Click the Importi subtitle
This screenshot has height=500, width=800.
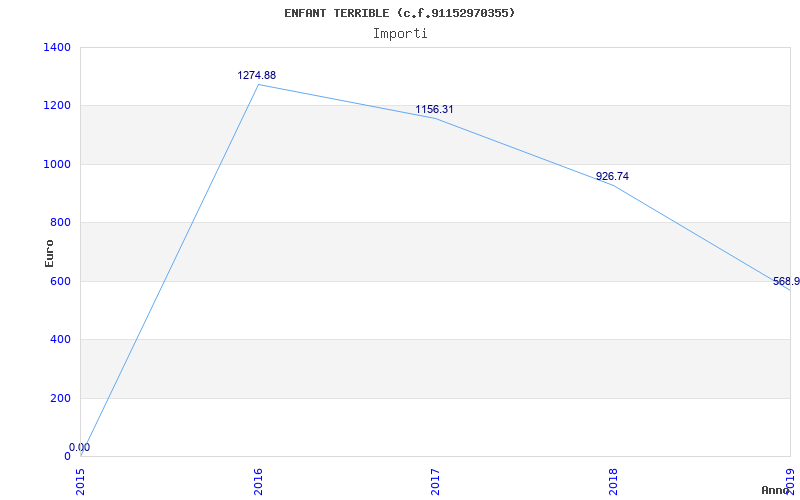pos(400,33)
